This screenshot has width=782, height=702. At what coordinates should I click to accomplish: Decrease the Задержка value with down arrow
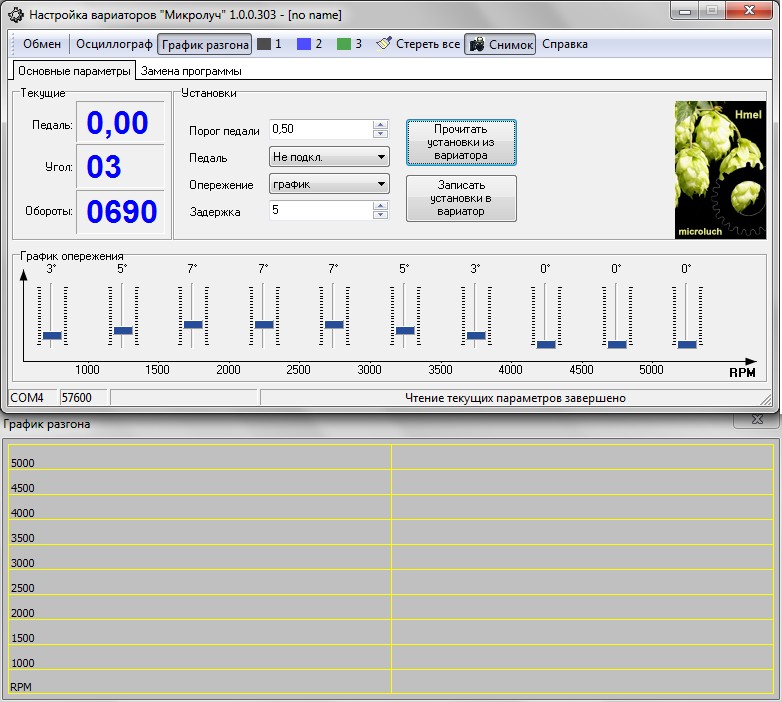pos(380,215)
